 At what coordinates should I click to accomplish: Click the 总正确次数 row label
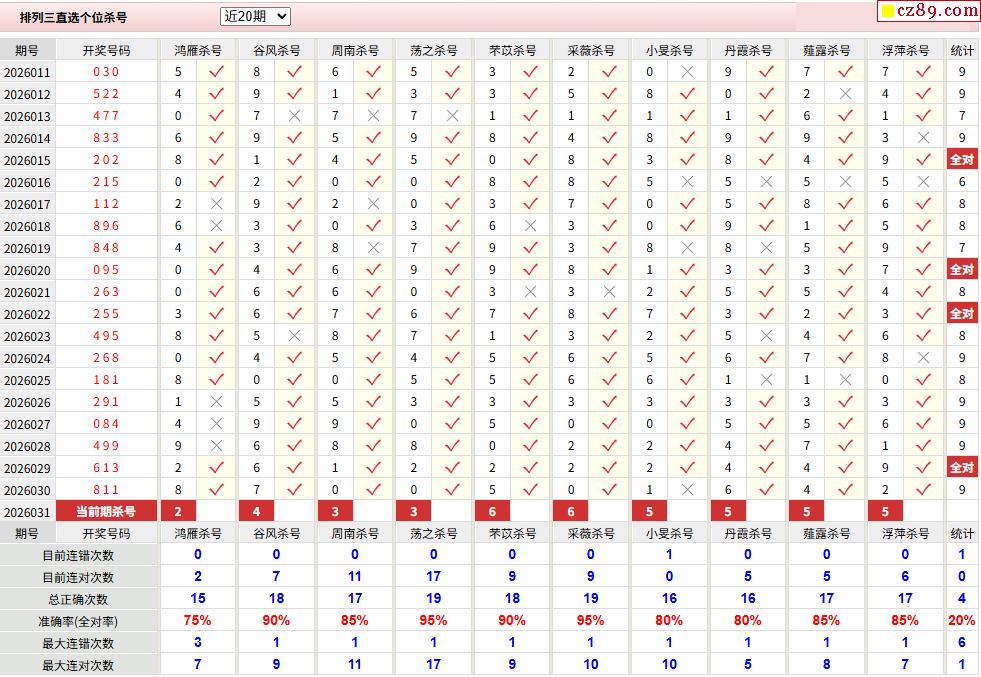(x=78, y=599)
